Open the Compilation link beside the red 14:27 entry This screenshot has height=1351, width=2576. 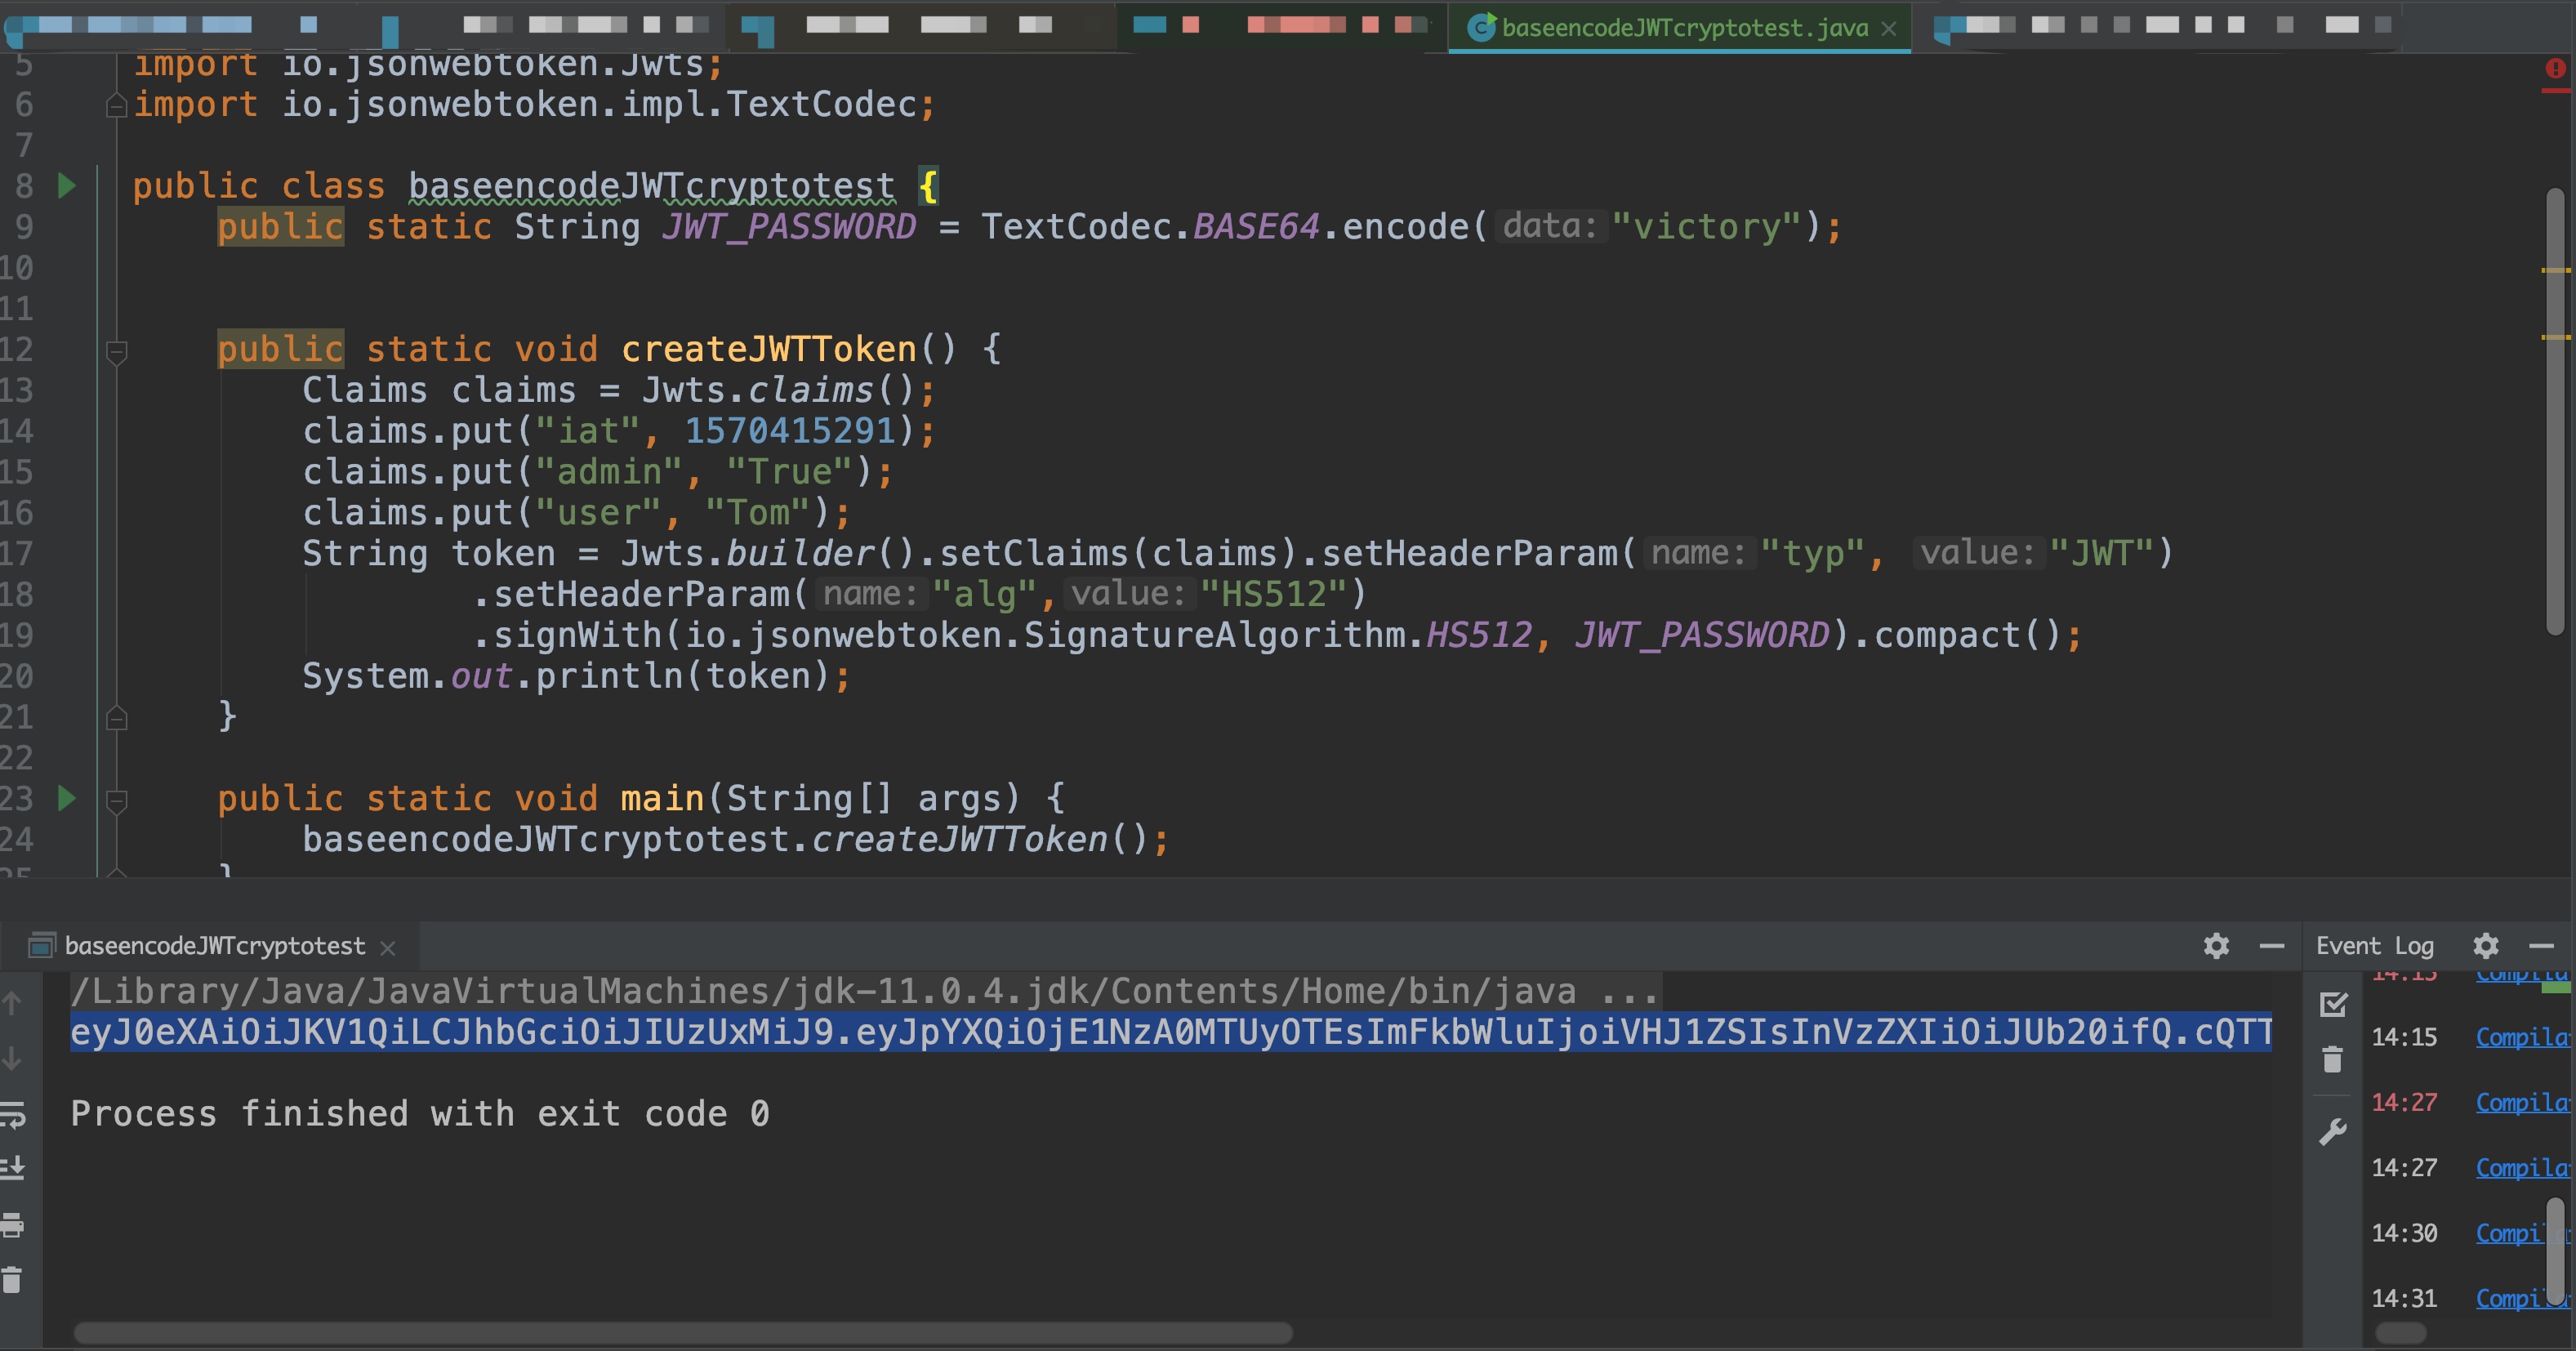(2522, 1103)
